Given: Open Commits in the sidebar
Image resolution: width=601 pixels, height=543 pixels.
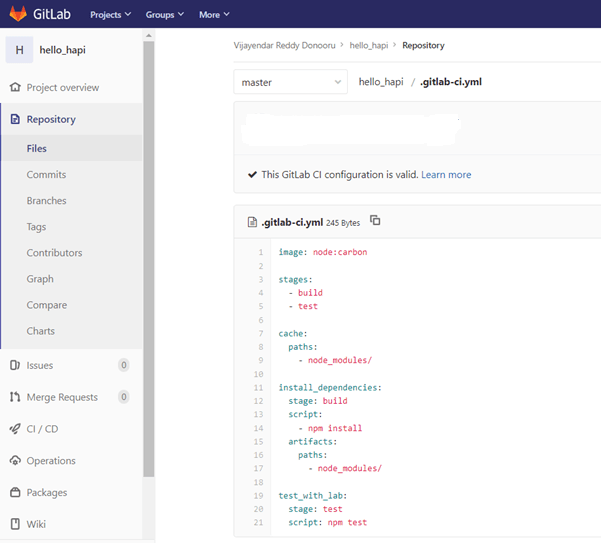Looking at the screenshot, I should [46, 174].
